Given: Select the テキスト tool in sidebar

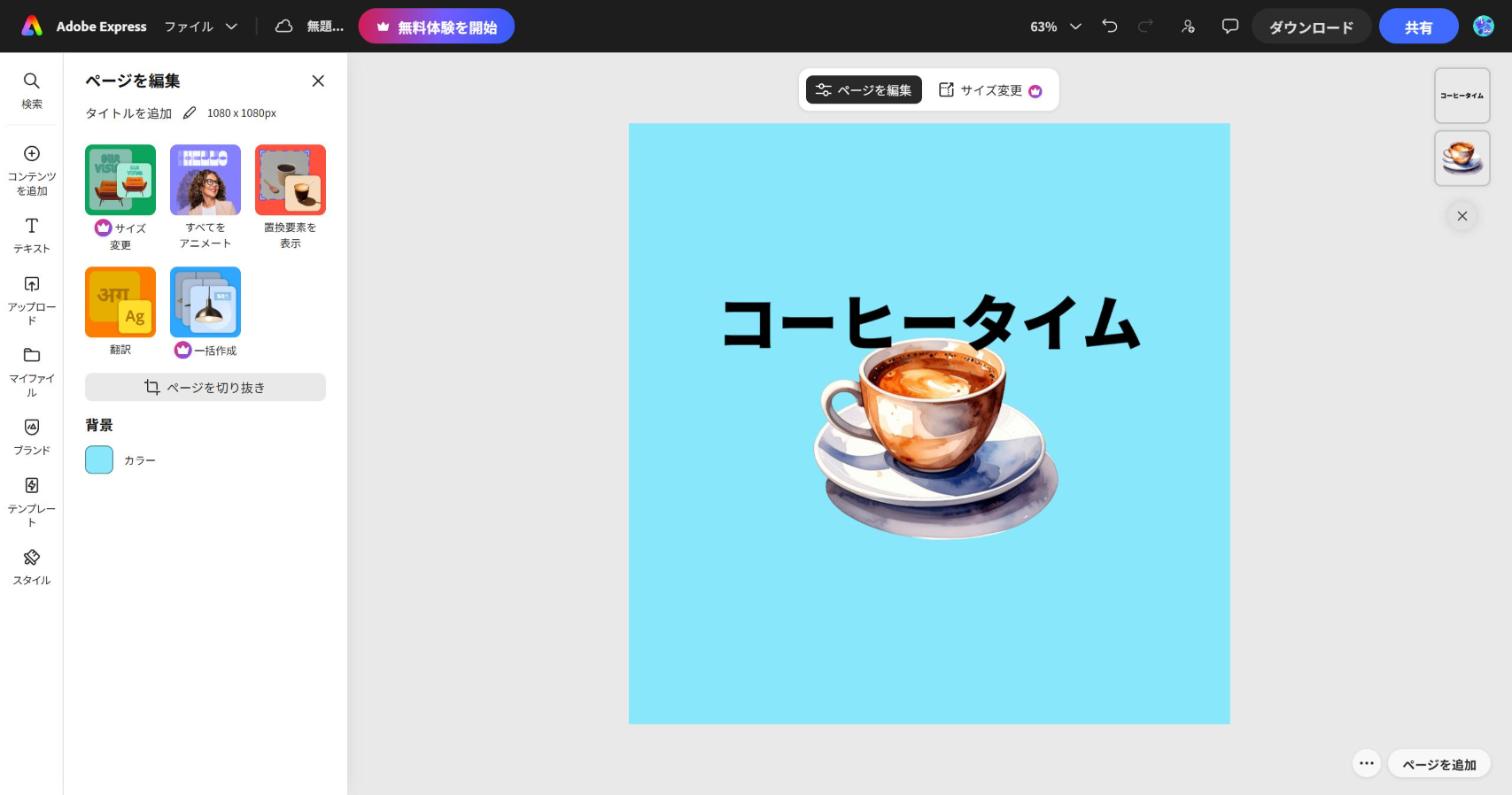Looking at the screenshot, I should pos(32,235).
